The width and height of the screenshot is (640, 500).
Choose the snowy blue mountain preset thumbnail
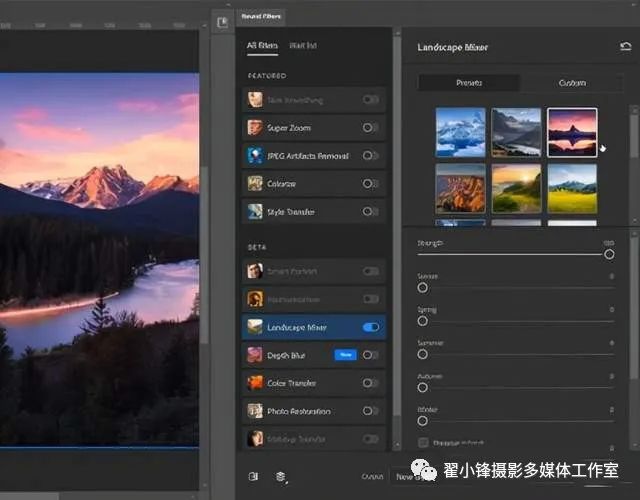click(460, 132)
